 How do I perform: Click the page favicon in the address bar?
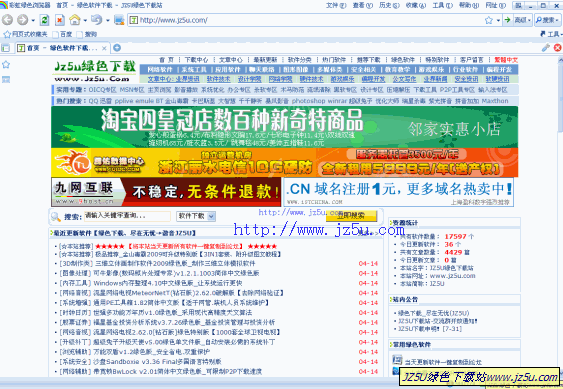click(x=134, y=20)
